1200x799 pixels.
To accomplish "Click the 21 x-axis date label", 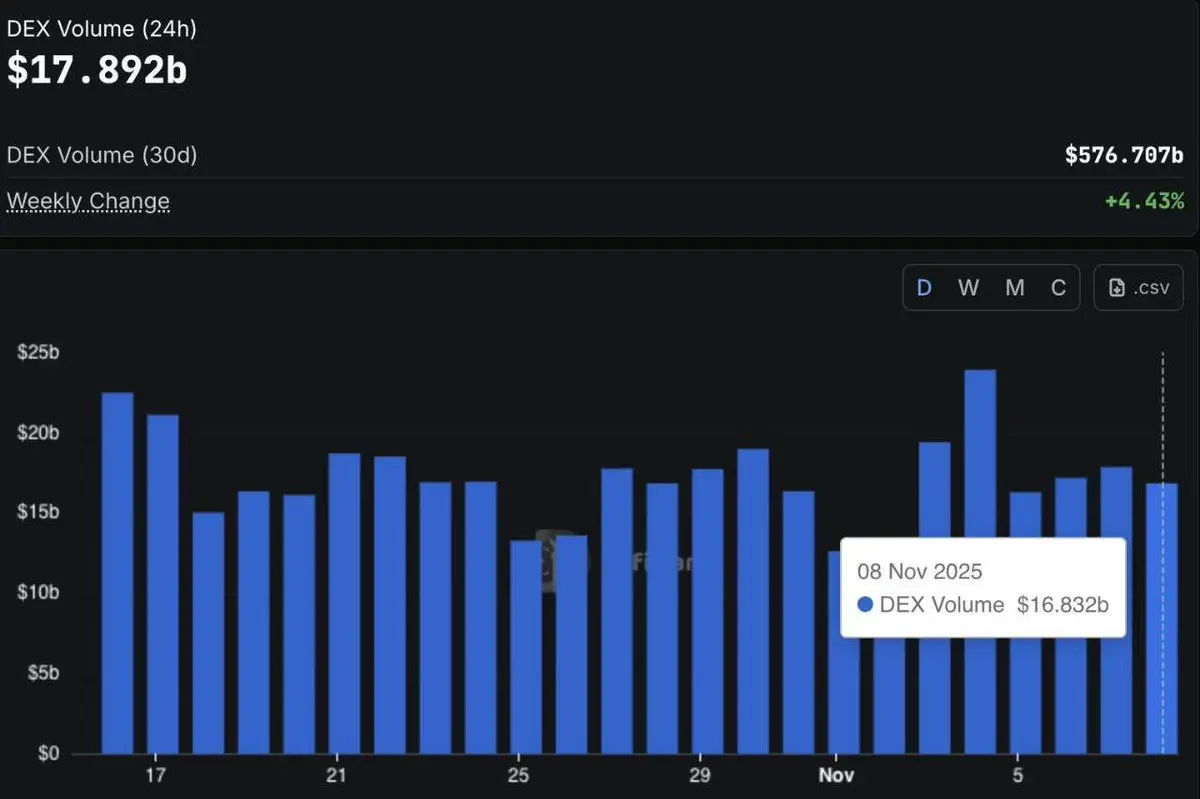I will click(x=336, y=776).
